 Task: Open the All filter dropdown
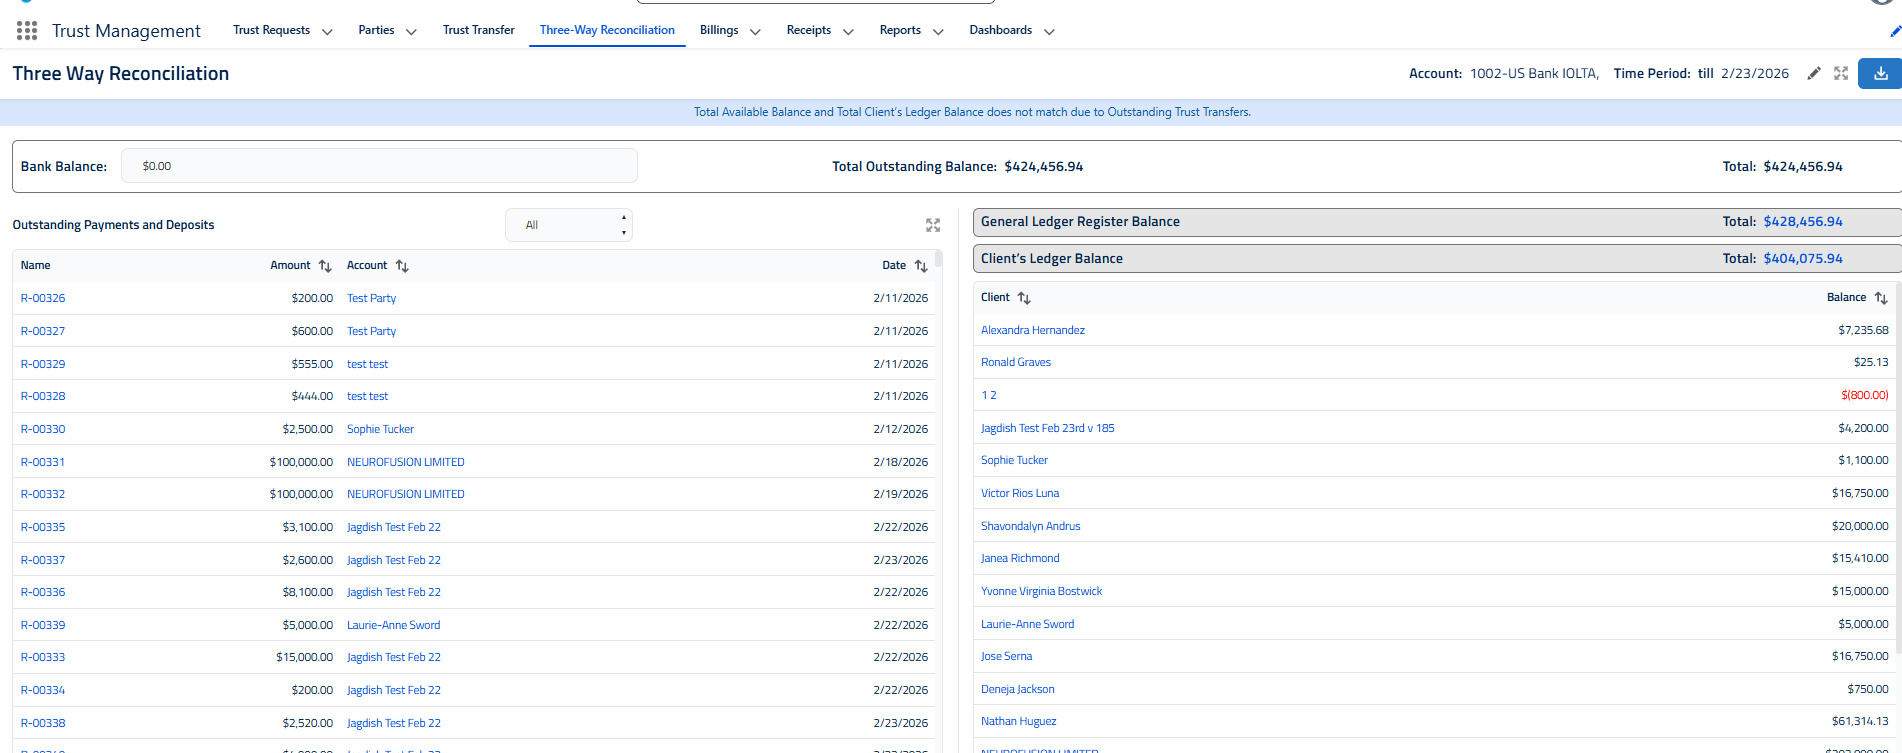tap(568, 225)
